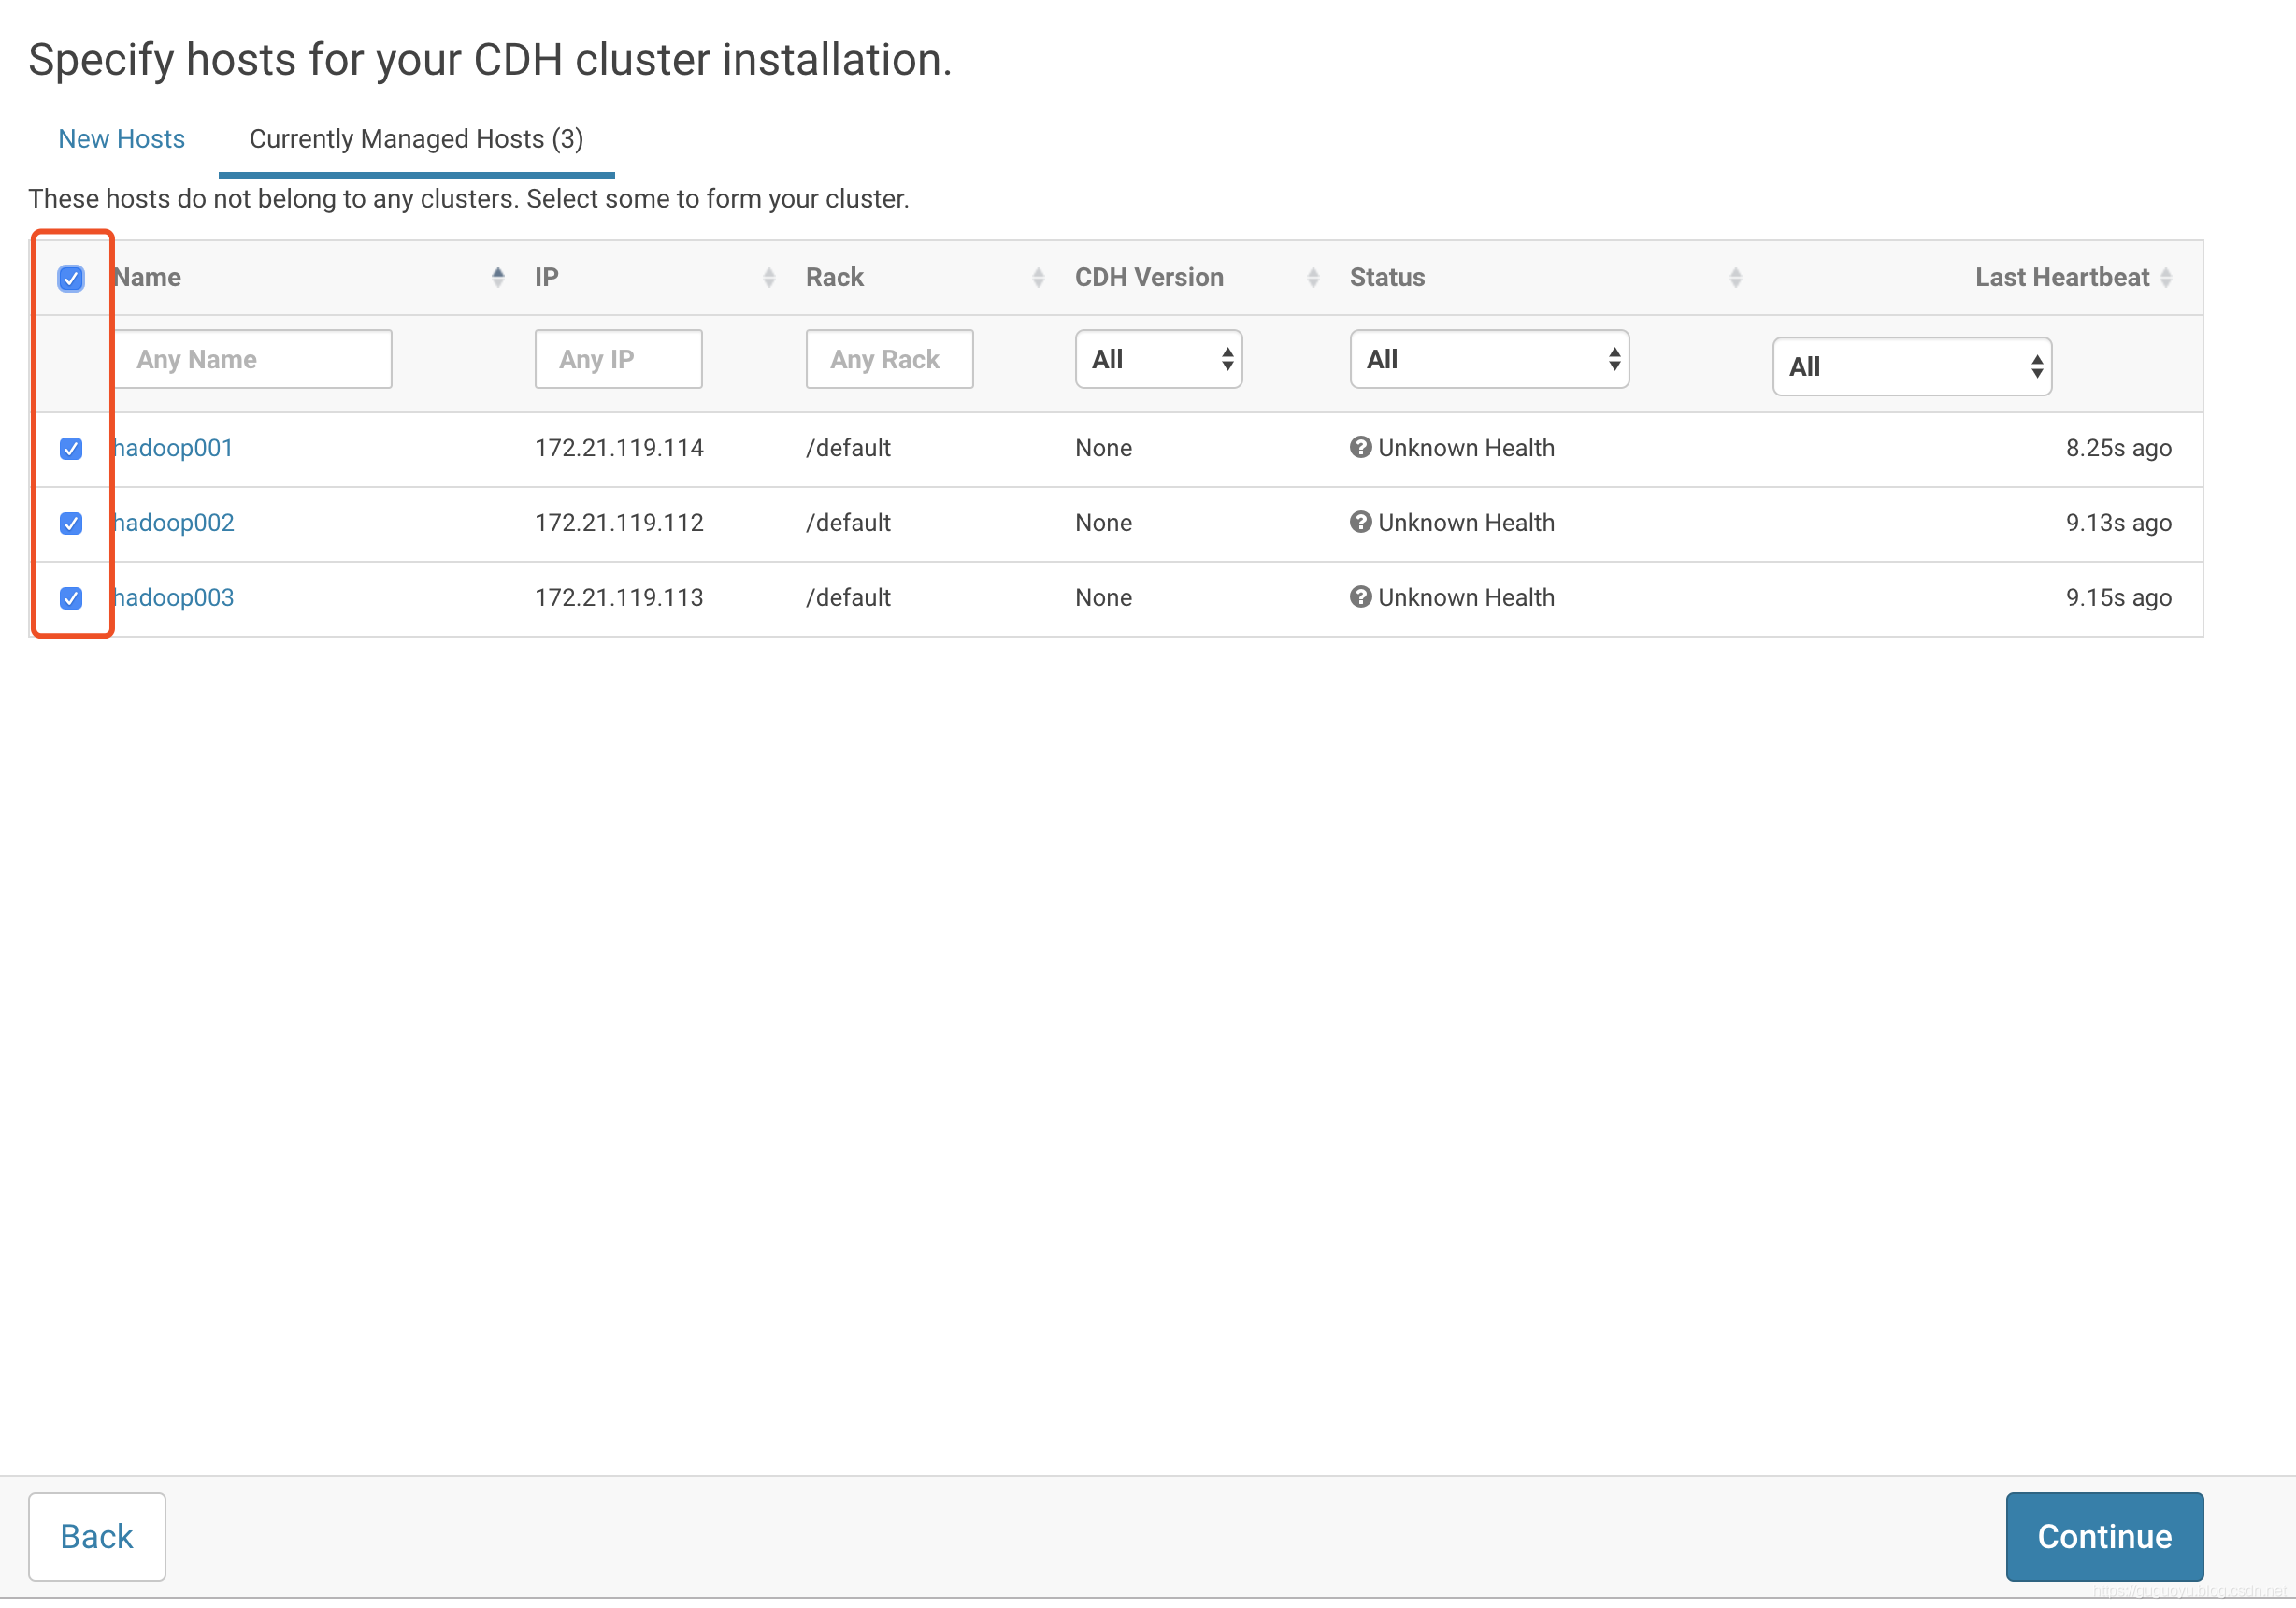
Task: Toggle the hadoop003 host checkbox
Action: (x=71, y=598)
